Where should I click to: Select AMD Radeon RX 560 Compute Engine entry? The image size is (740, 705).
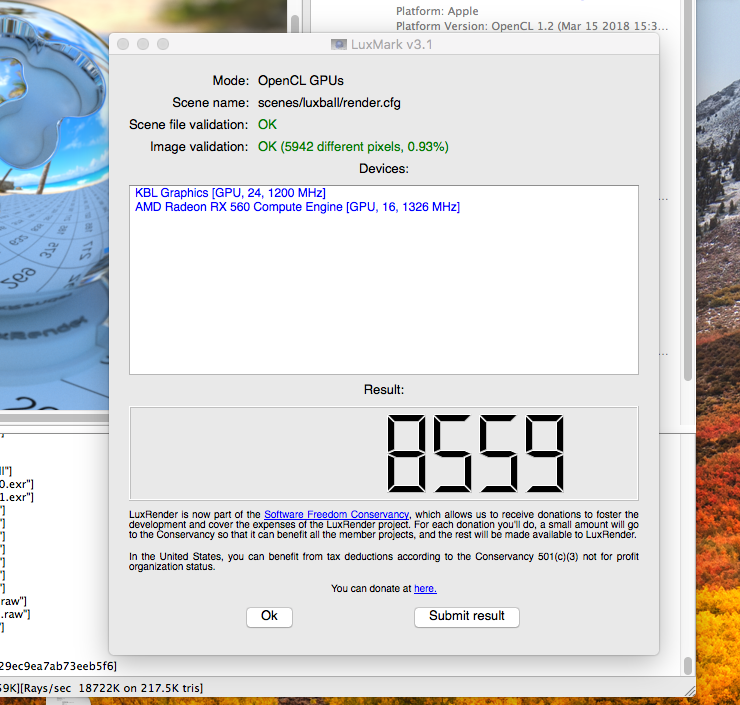pos(297,207)
